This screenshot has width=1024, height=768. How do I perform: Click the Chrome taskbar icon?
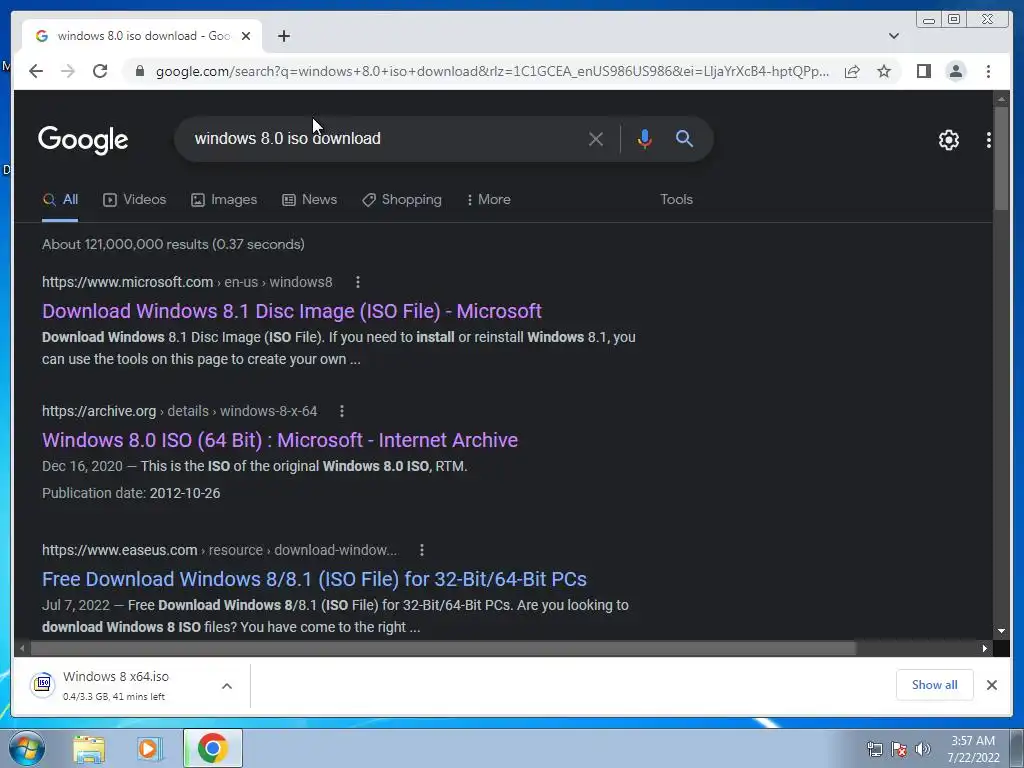pyautogui.click(x=213, y=748)
